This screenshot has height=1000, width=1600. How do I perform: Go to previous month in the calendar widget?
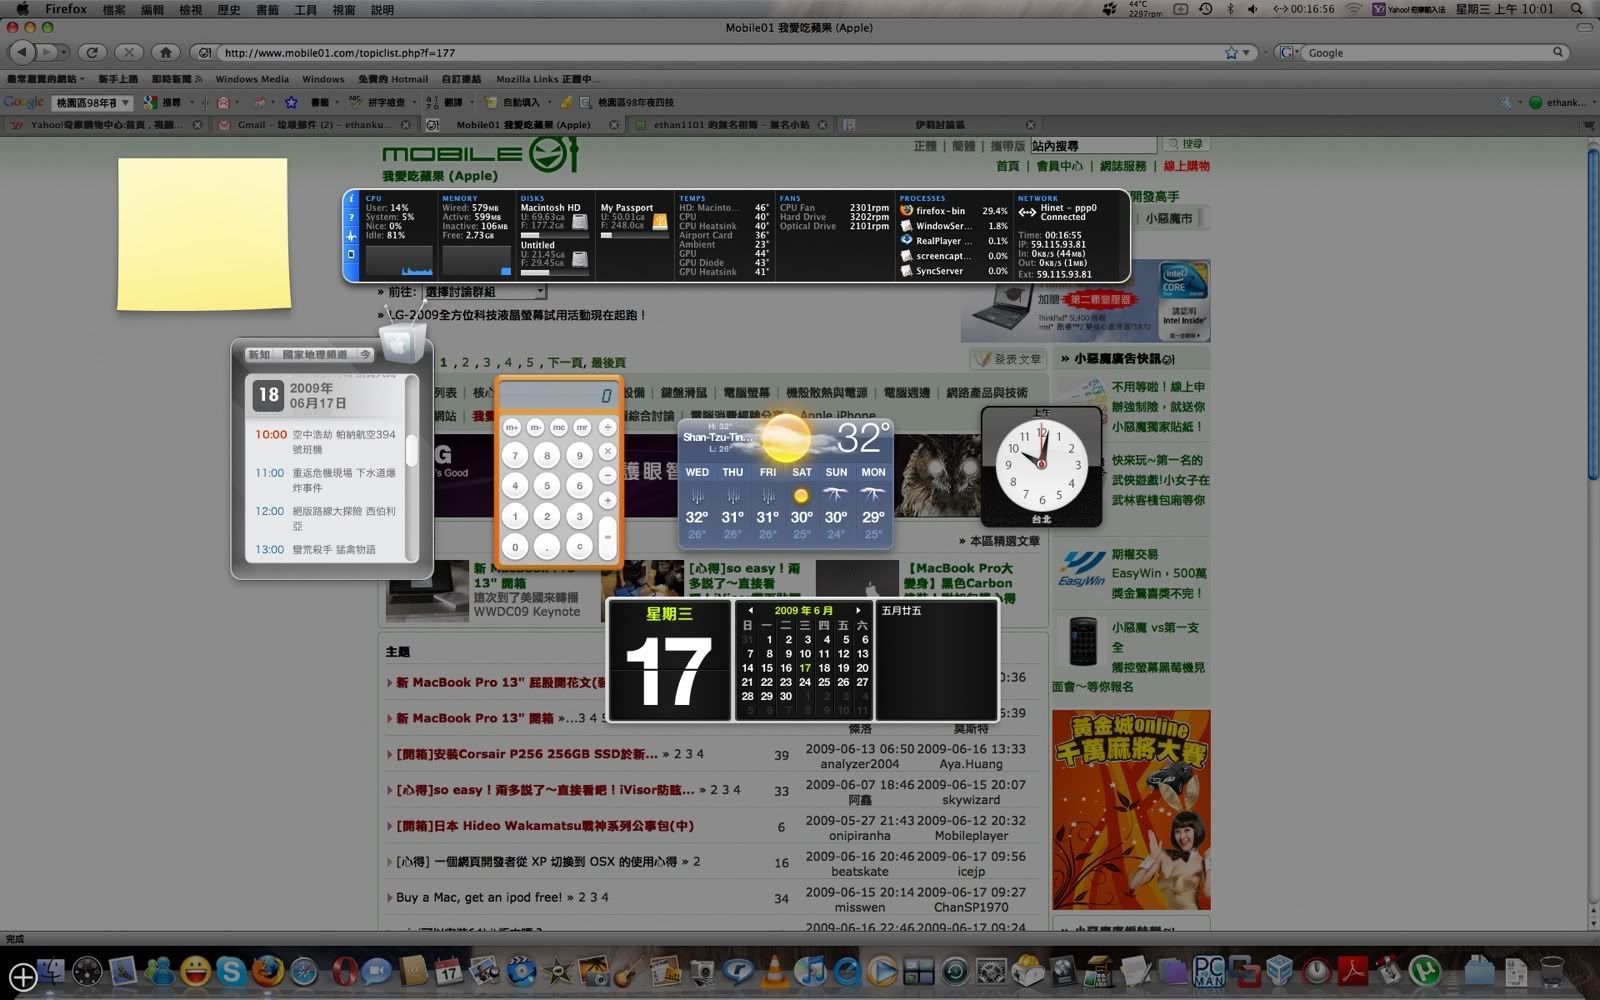point(750,610)
